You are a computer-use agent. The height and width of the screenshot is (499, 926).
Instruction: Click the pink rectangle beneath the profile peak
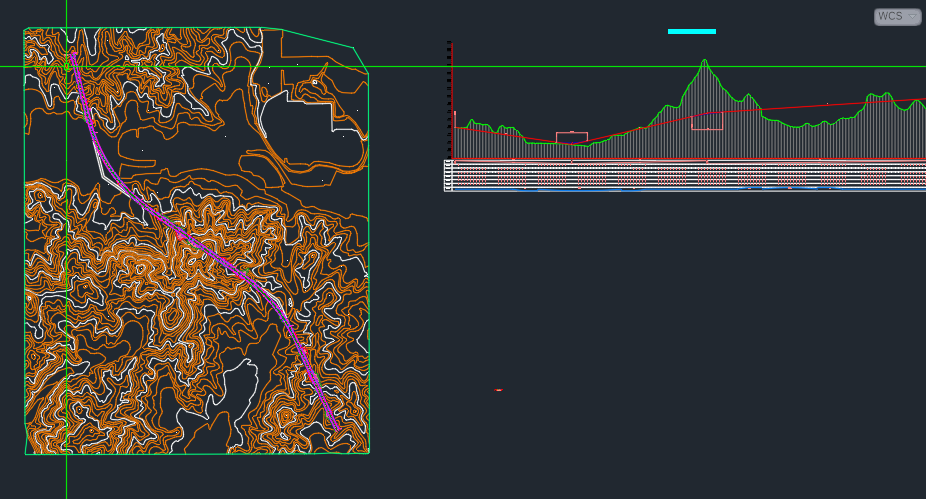coord(707,121)
